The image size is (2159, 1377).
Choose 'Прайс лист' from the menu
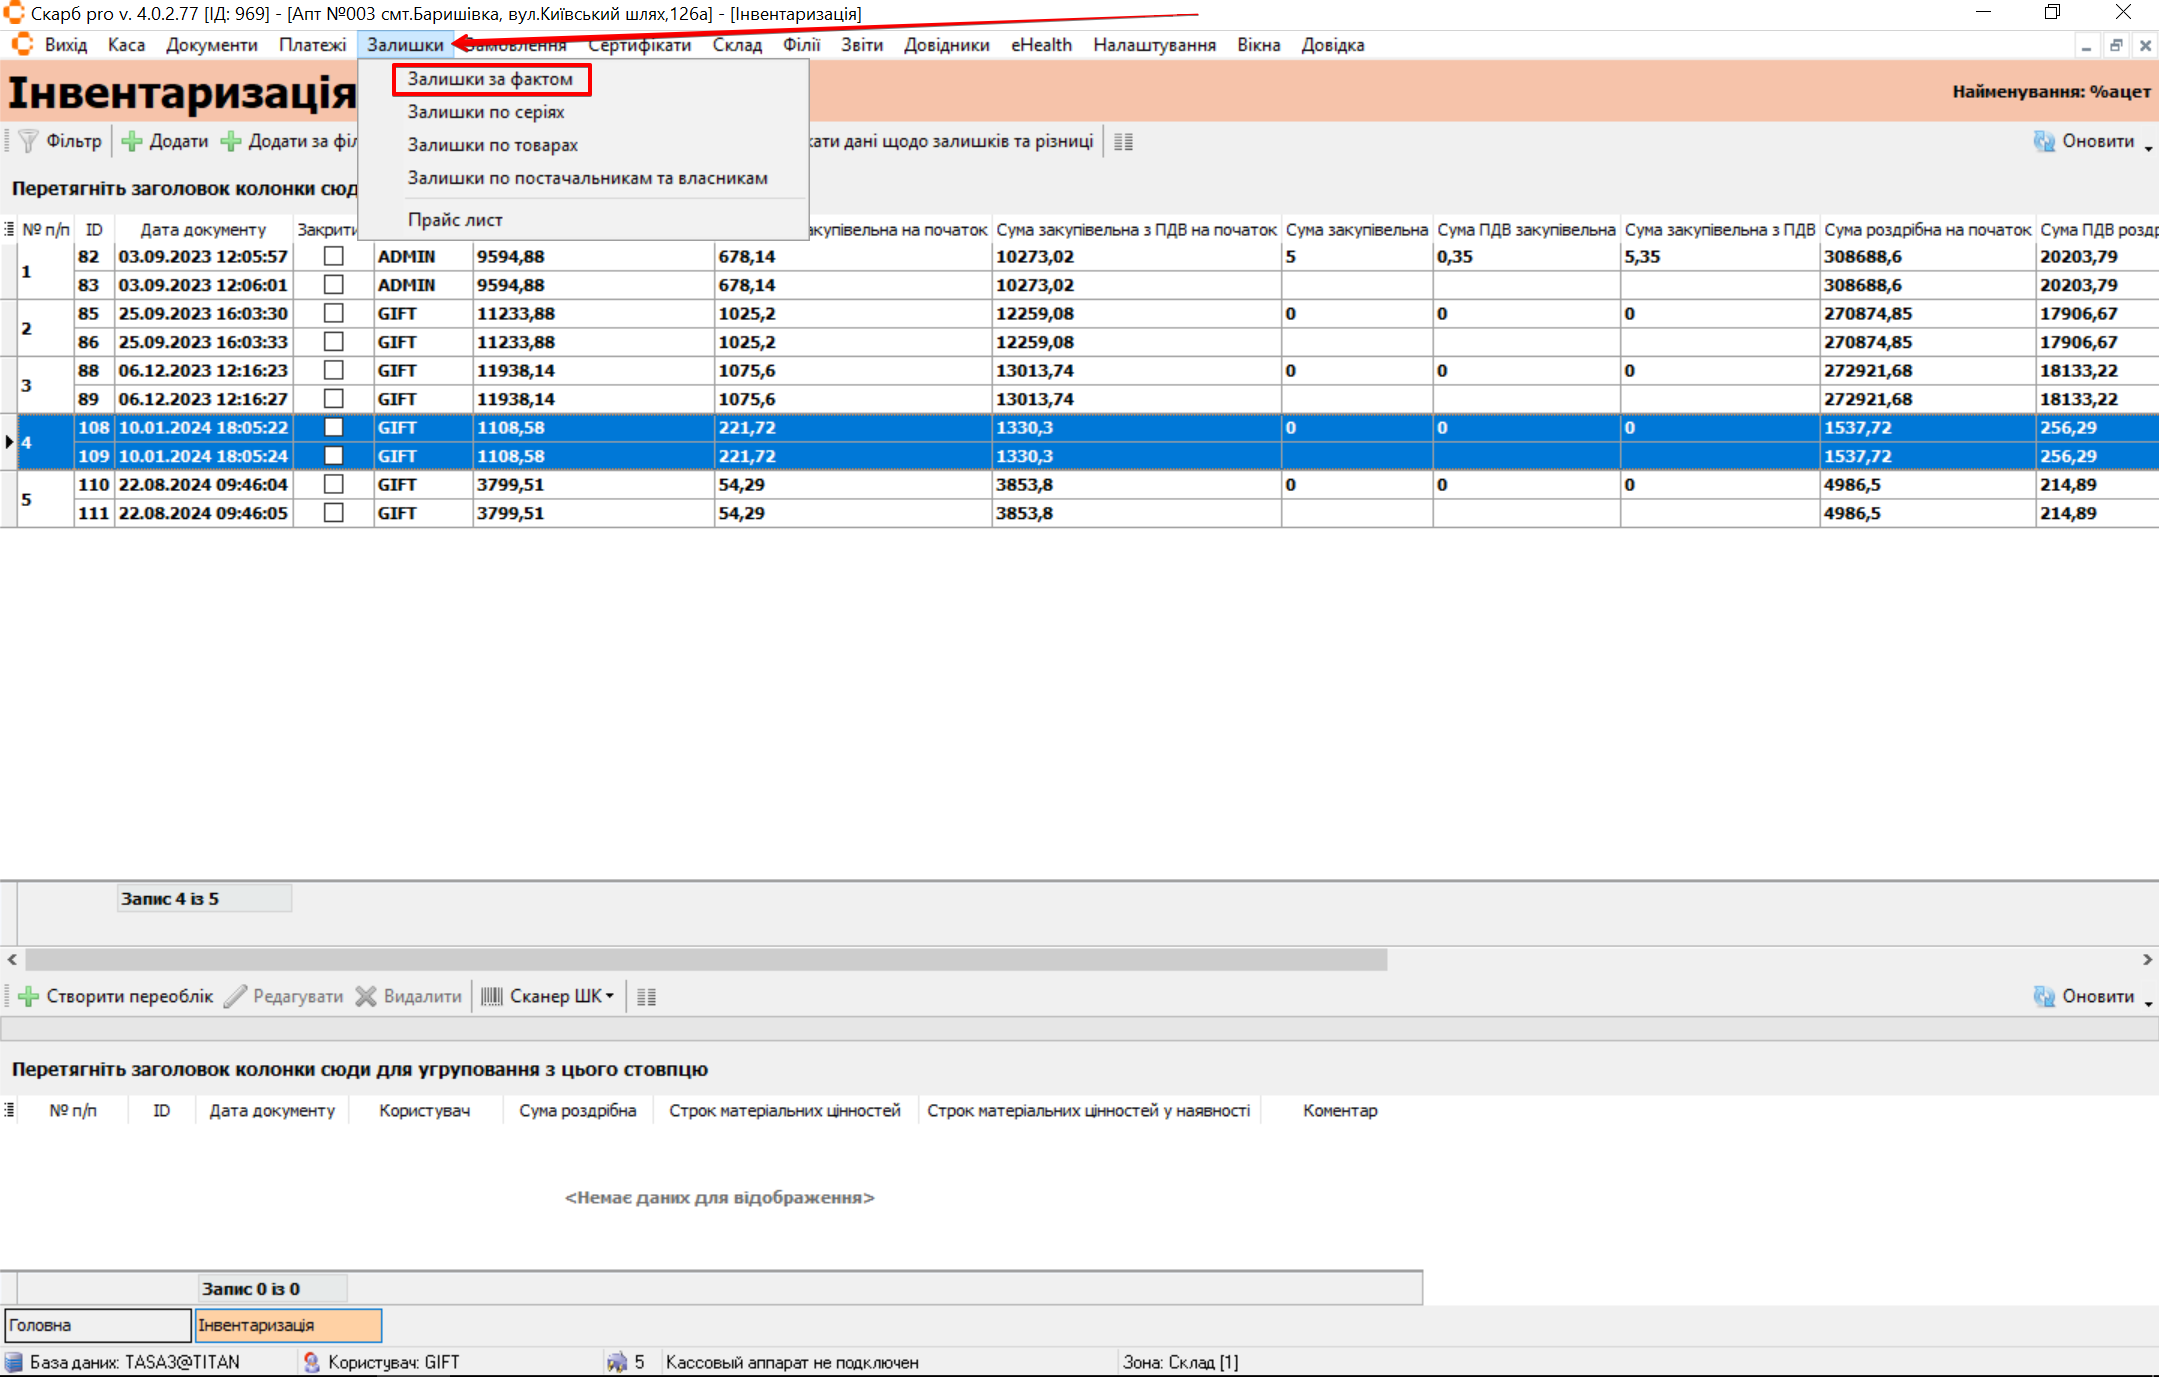coord(455,220)
